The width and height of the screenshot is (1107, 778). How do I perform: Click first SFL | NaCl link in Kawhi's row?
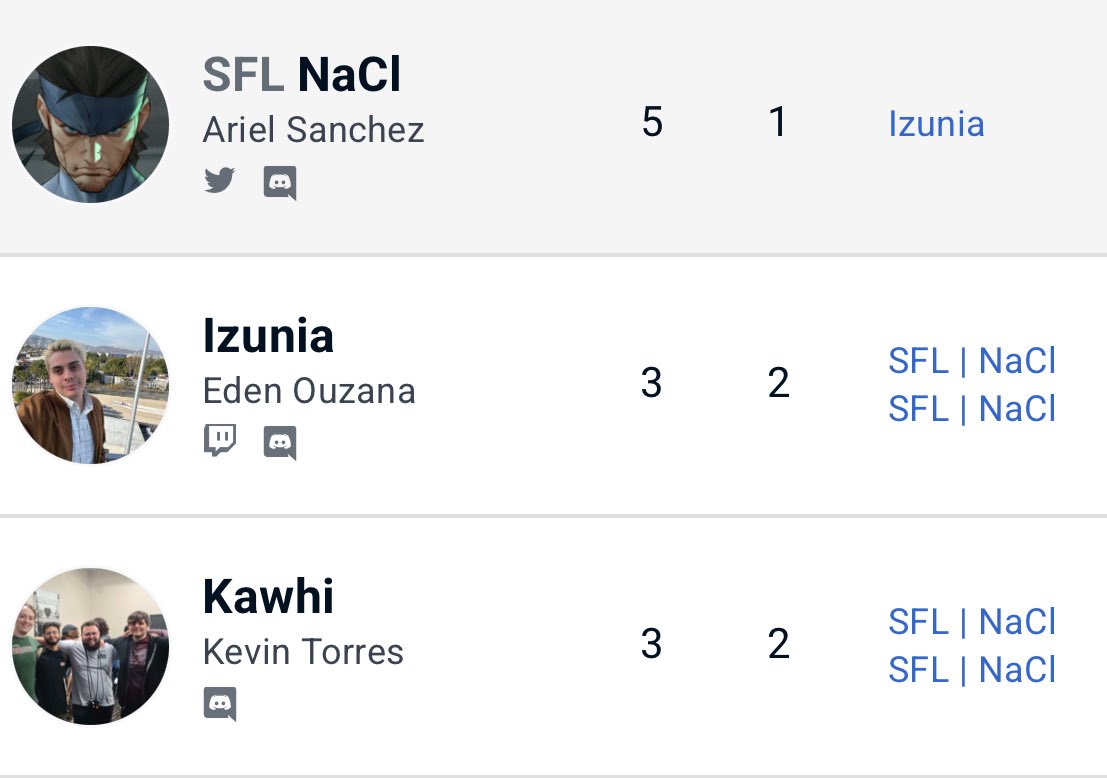point(972,622)
